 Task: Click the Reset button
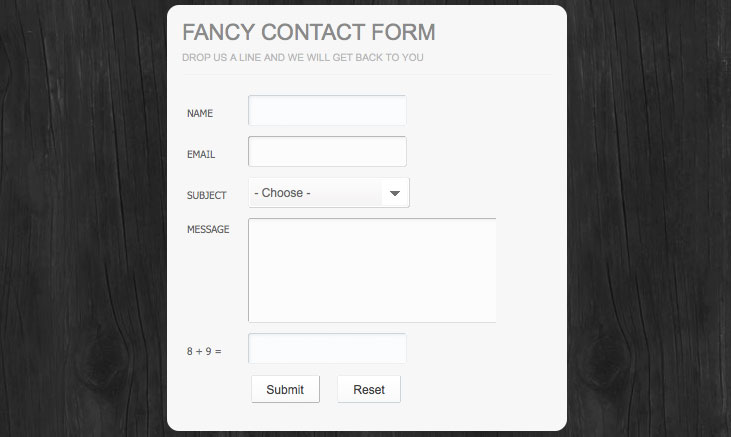[x=369, y=389]
